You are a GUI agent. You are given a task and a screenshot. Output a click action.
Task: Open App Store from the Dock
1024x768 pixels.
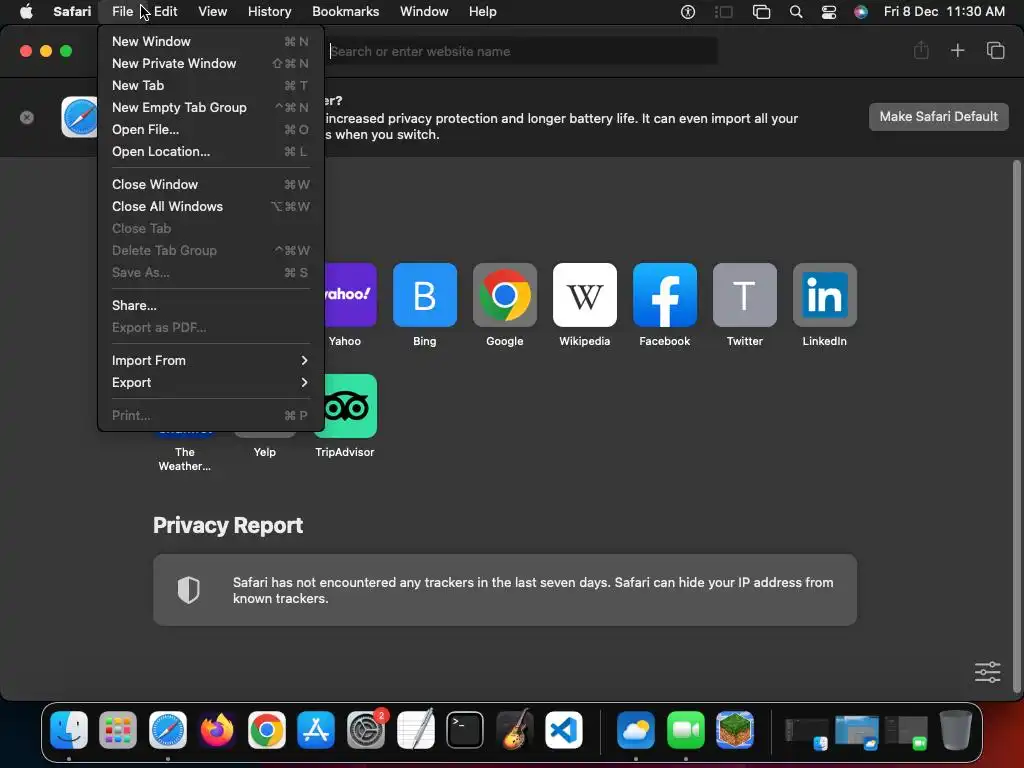pos(316,729)
